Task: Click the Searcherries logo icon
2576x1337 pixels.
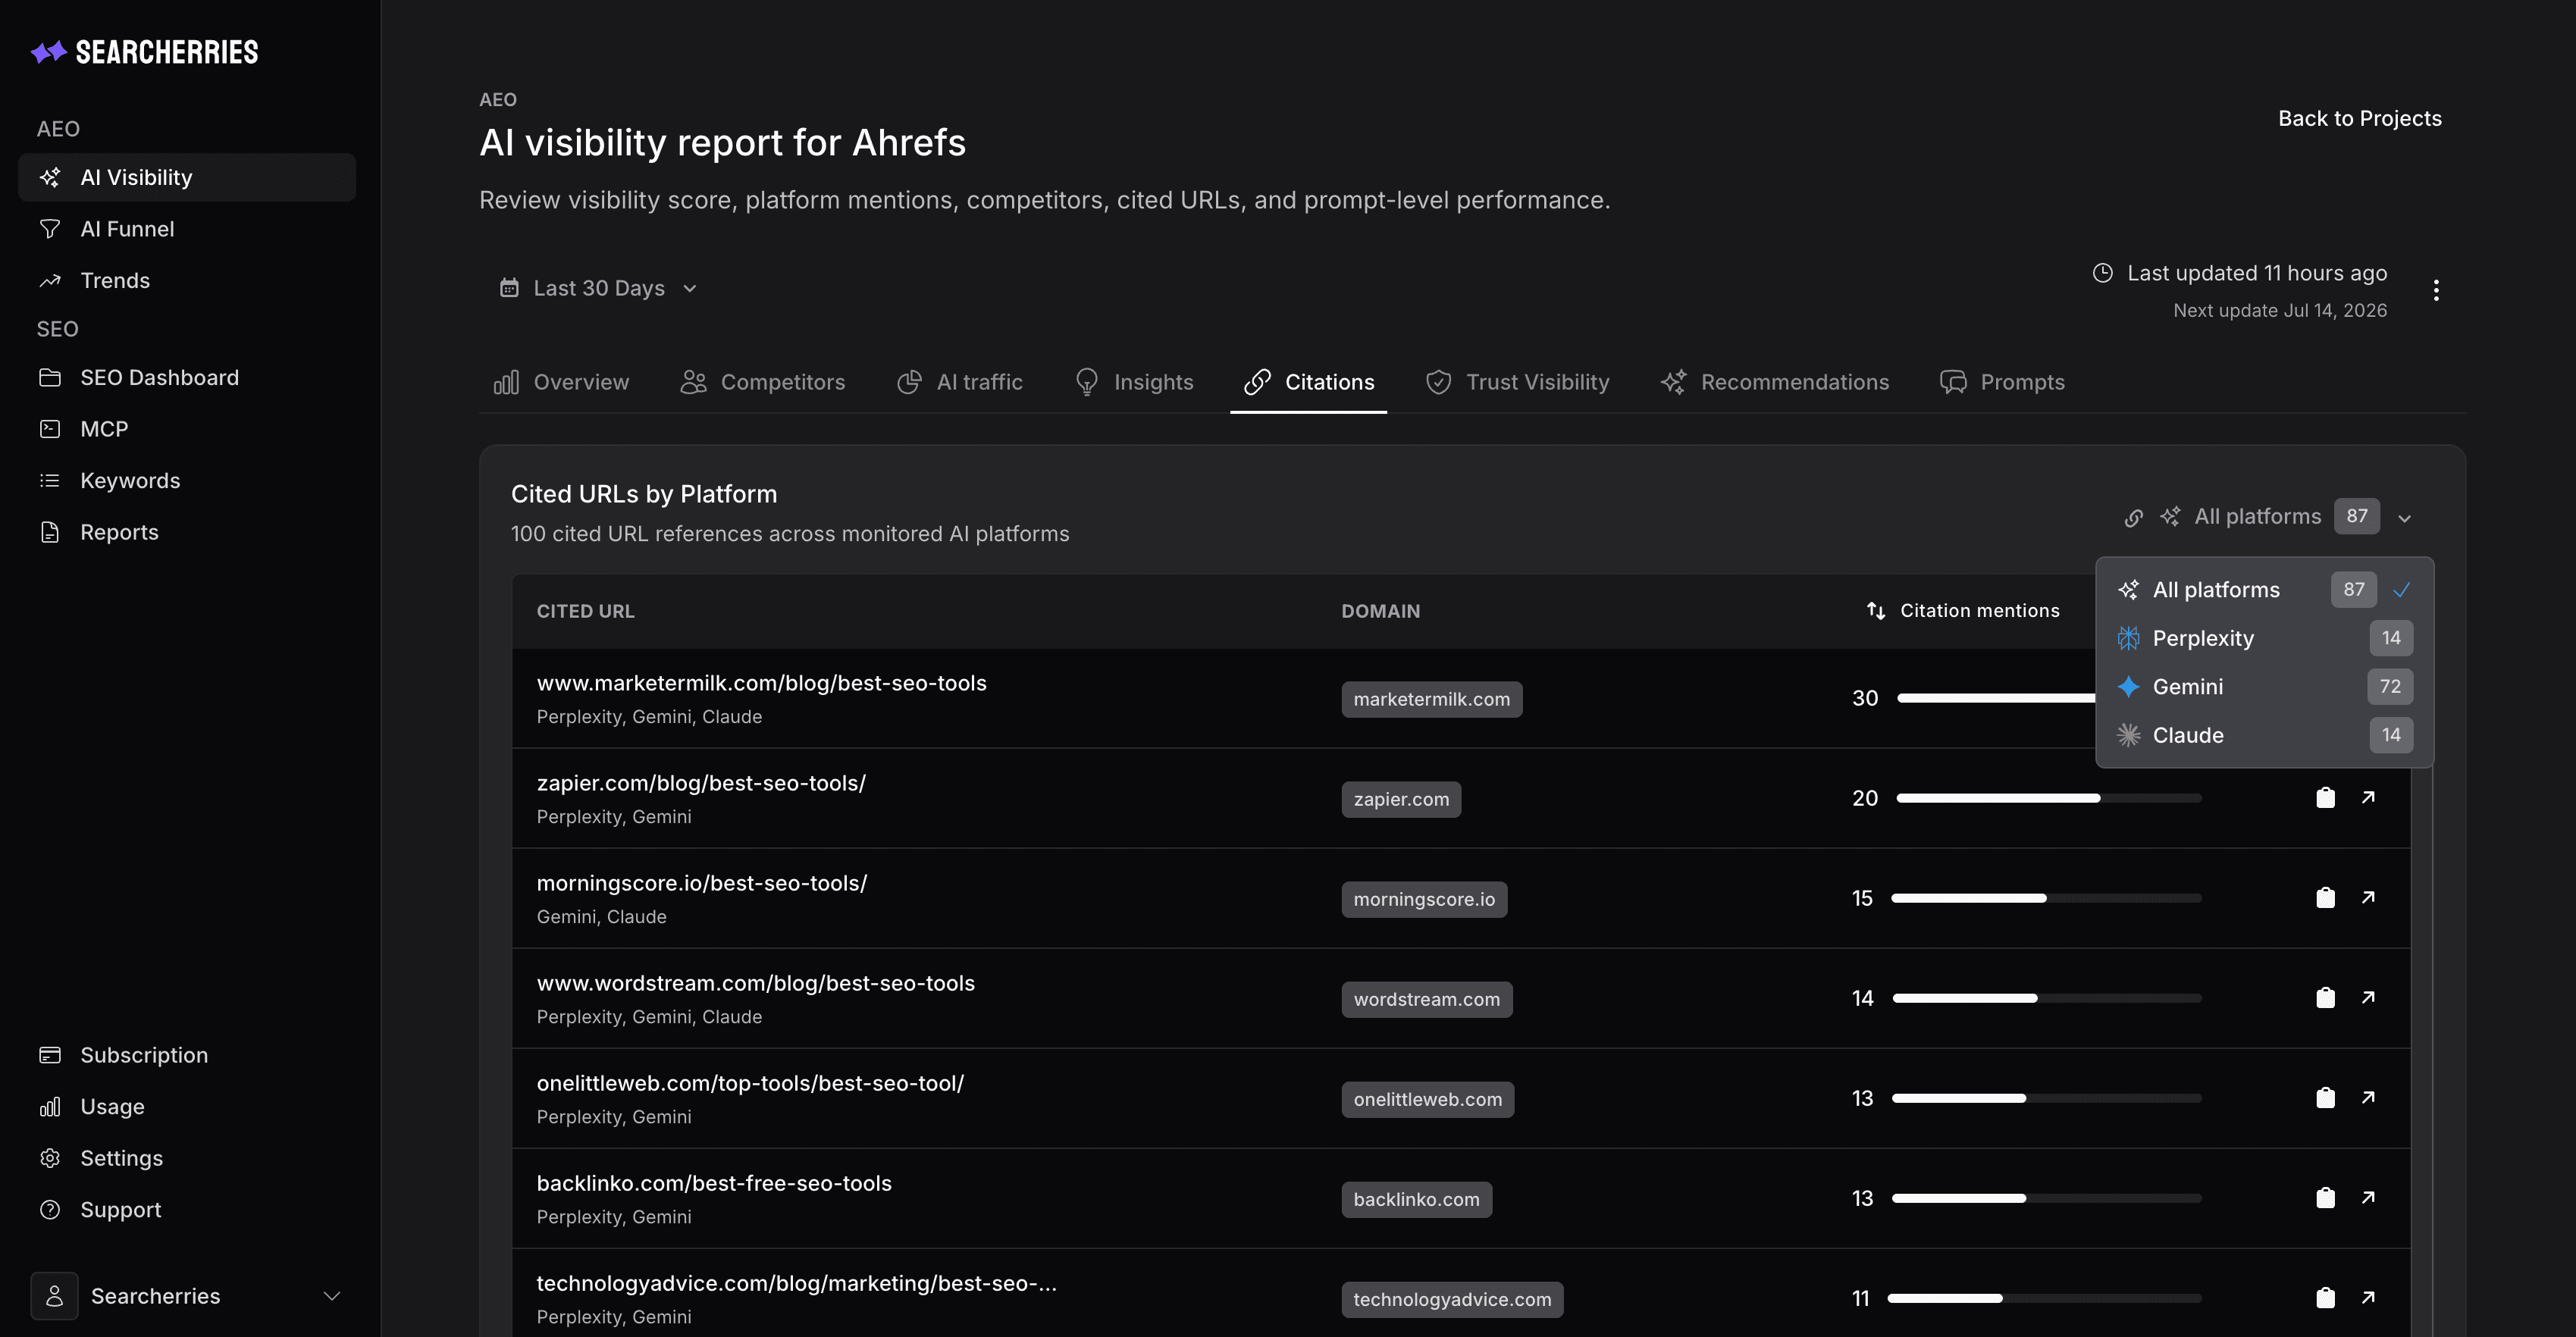Action: point(48,52)
